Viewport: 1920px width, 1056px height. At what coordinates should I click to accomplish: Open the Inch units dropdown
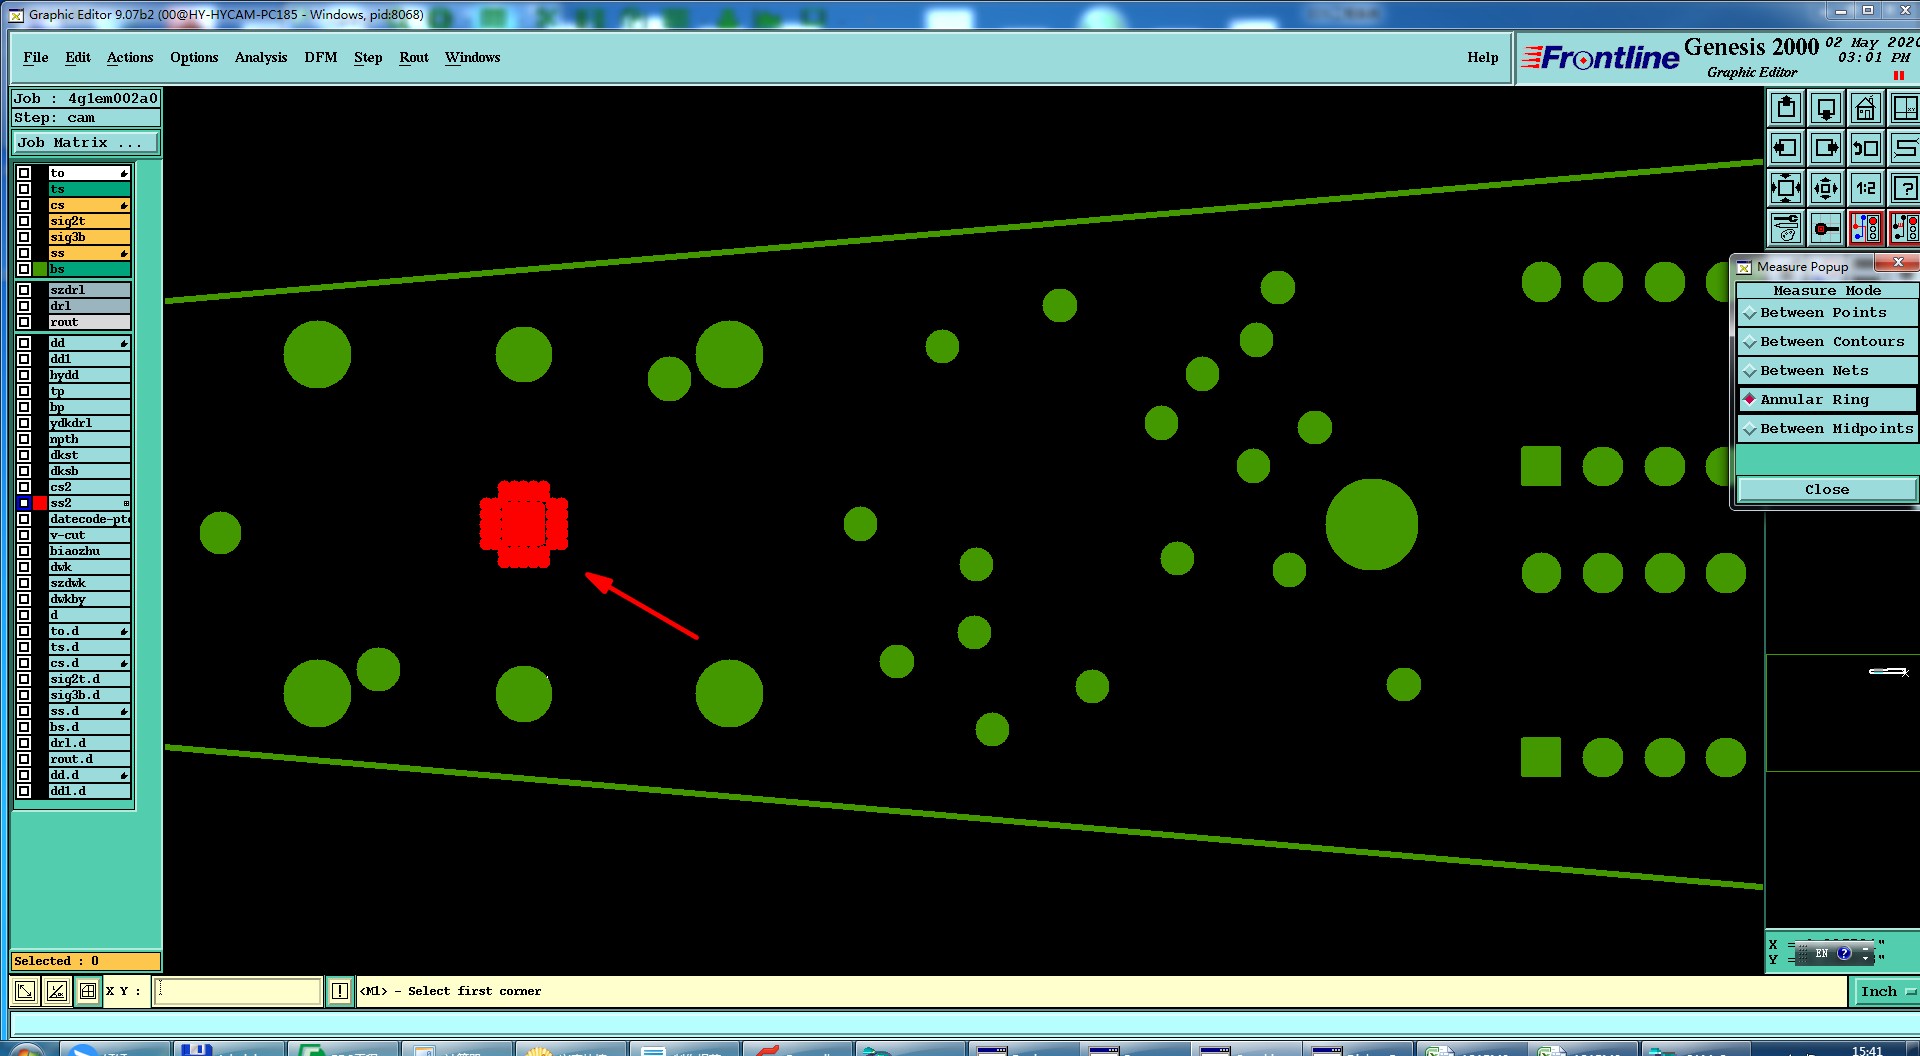point(1886,991)
